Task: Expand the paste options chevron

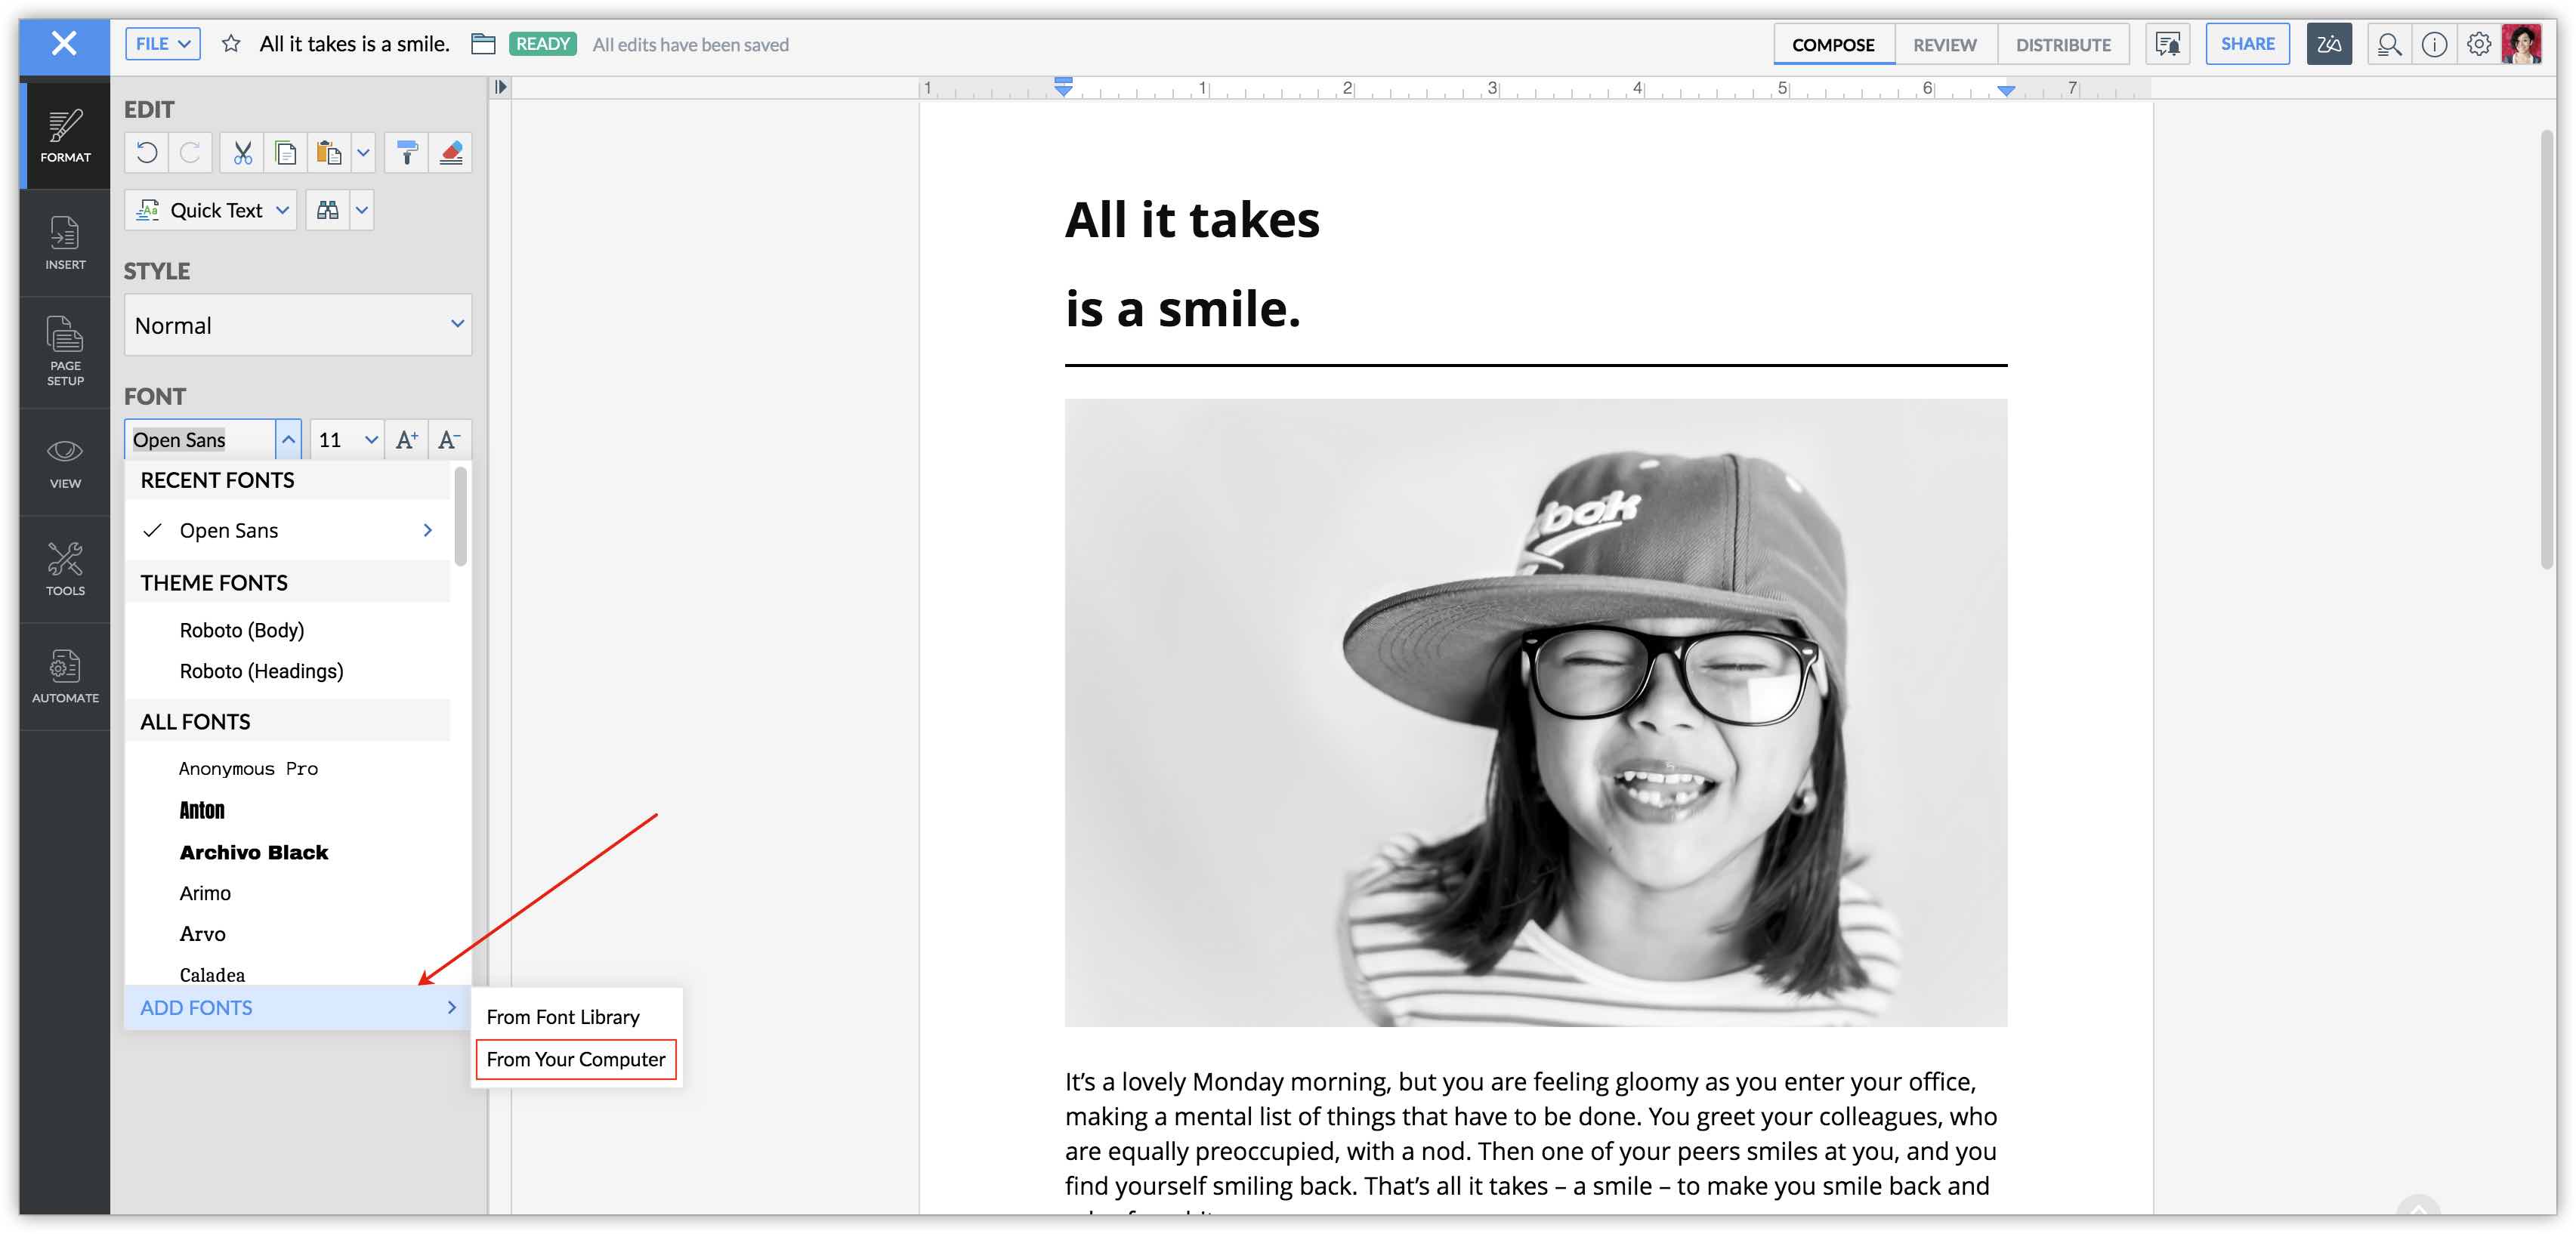Action: (362, 152)
